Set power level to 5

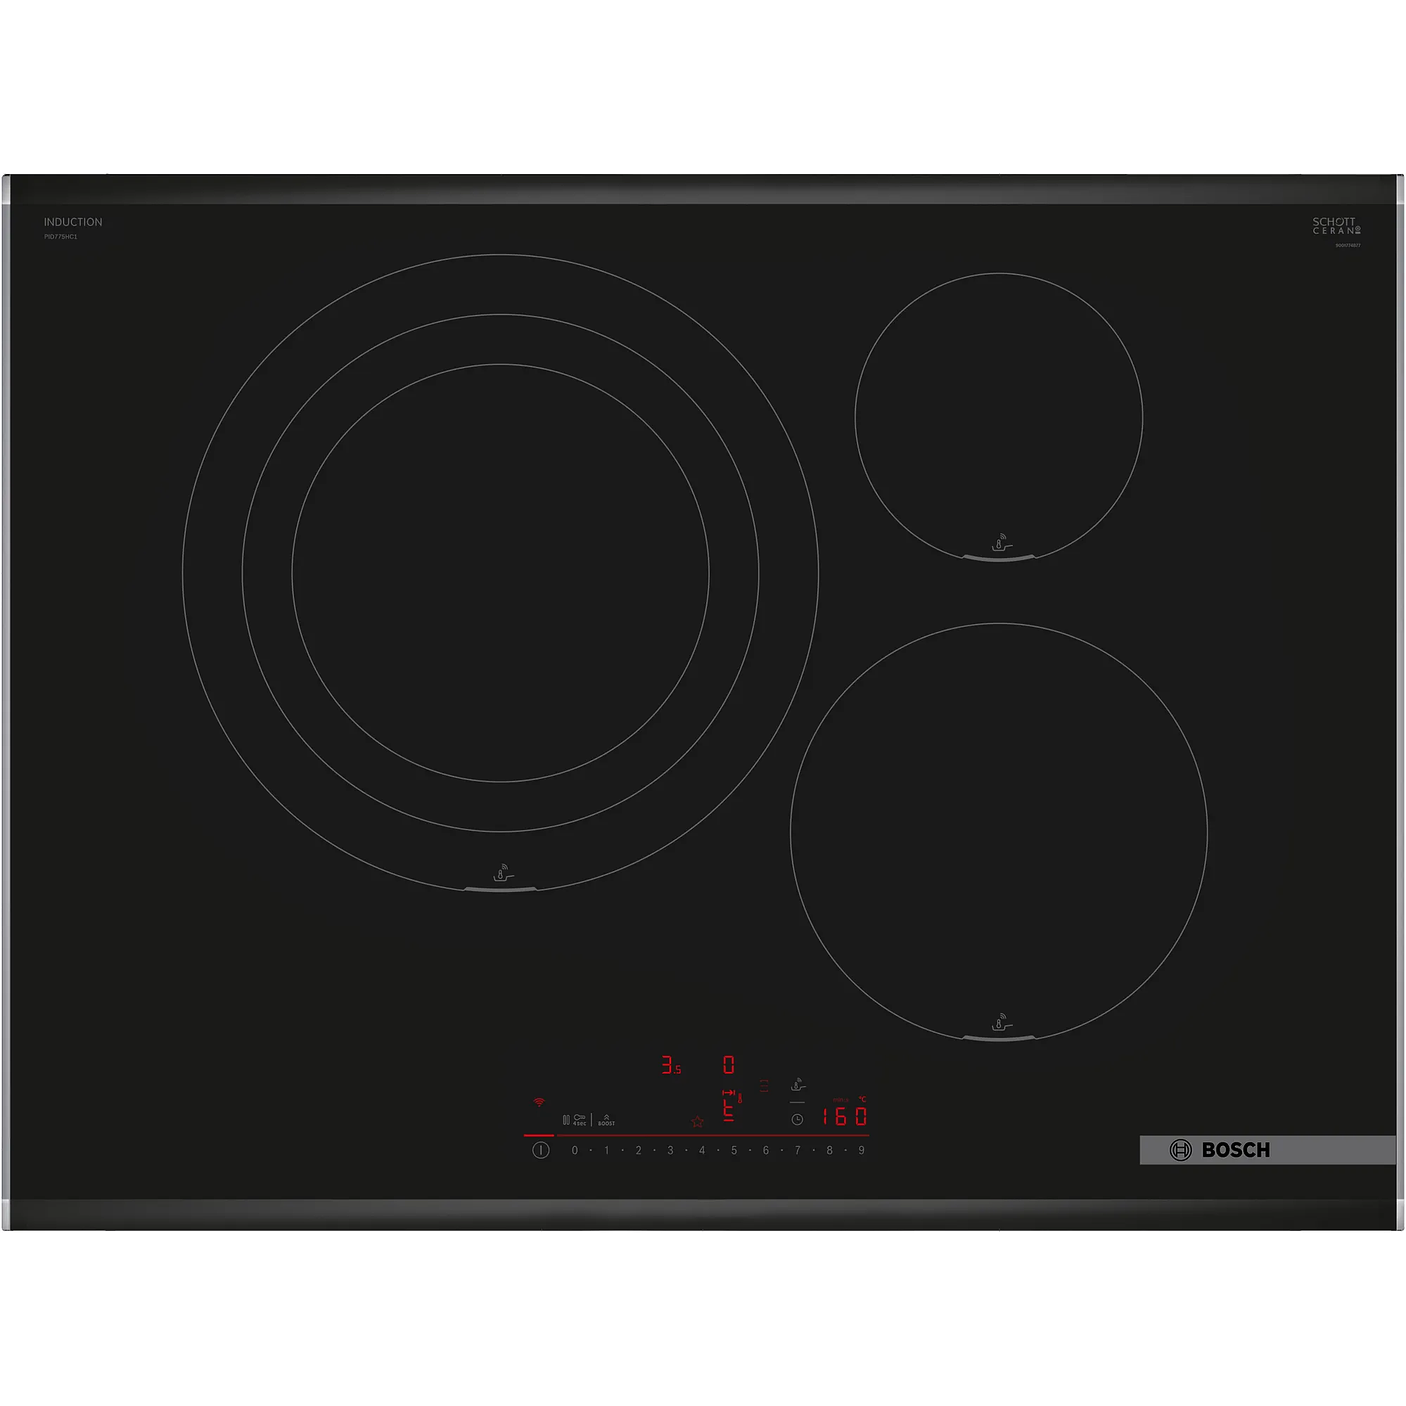[x=734, y=1151]
